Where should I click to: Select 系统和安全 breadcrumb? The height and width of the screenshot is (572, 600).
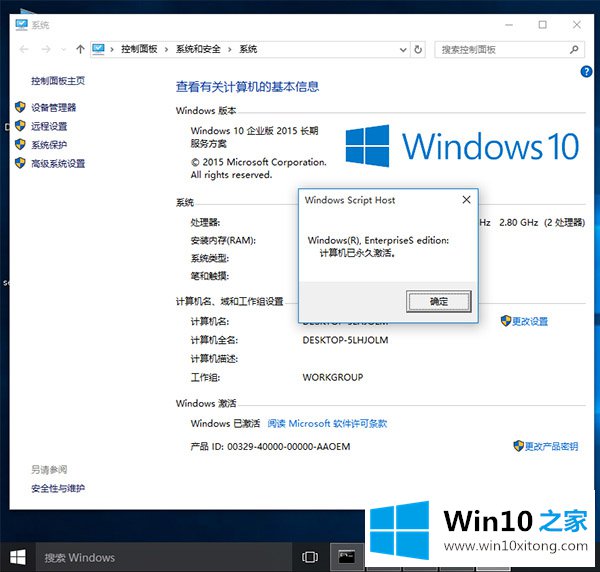pyautogui.click(x=198, y=49)
